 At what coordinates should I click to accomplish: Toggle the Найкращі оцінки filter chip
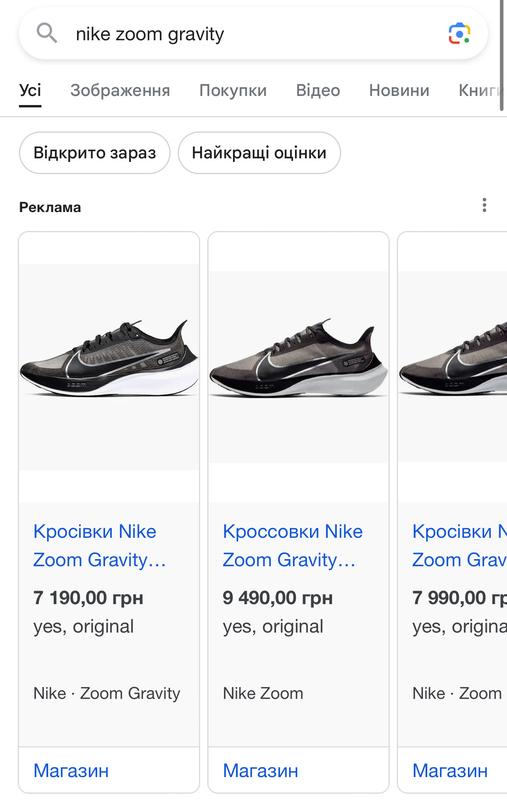click(x=259, y=153)
